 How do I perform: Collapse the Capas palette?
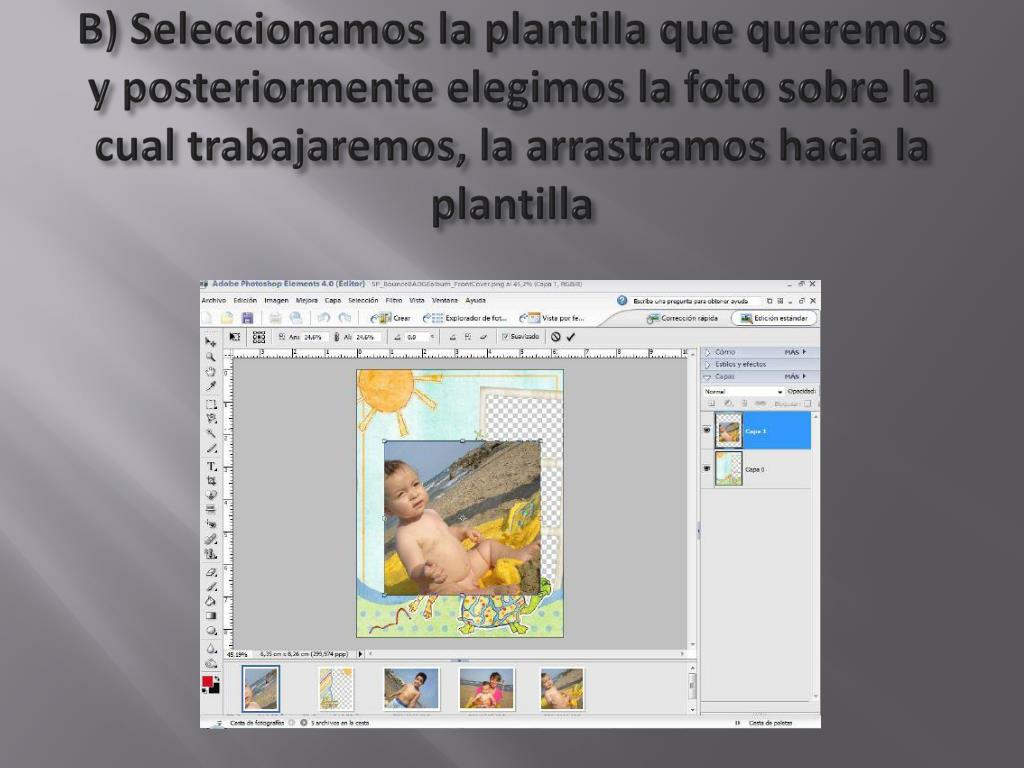pos(707,377)
